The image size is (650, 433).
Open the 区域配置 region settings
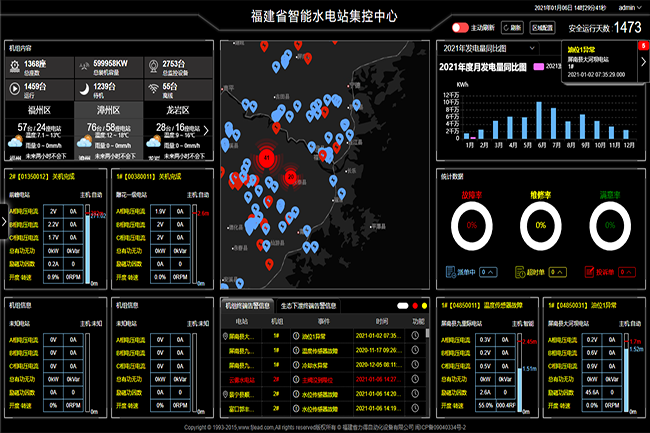[541, 28]
